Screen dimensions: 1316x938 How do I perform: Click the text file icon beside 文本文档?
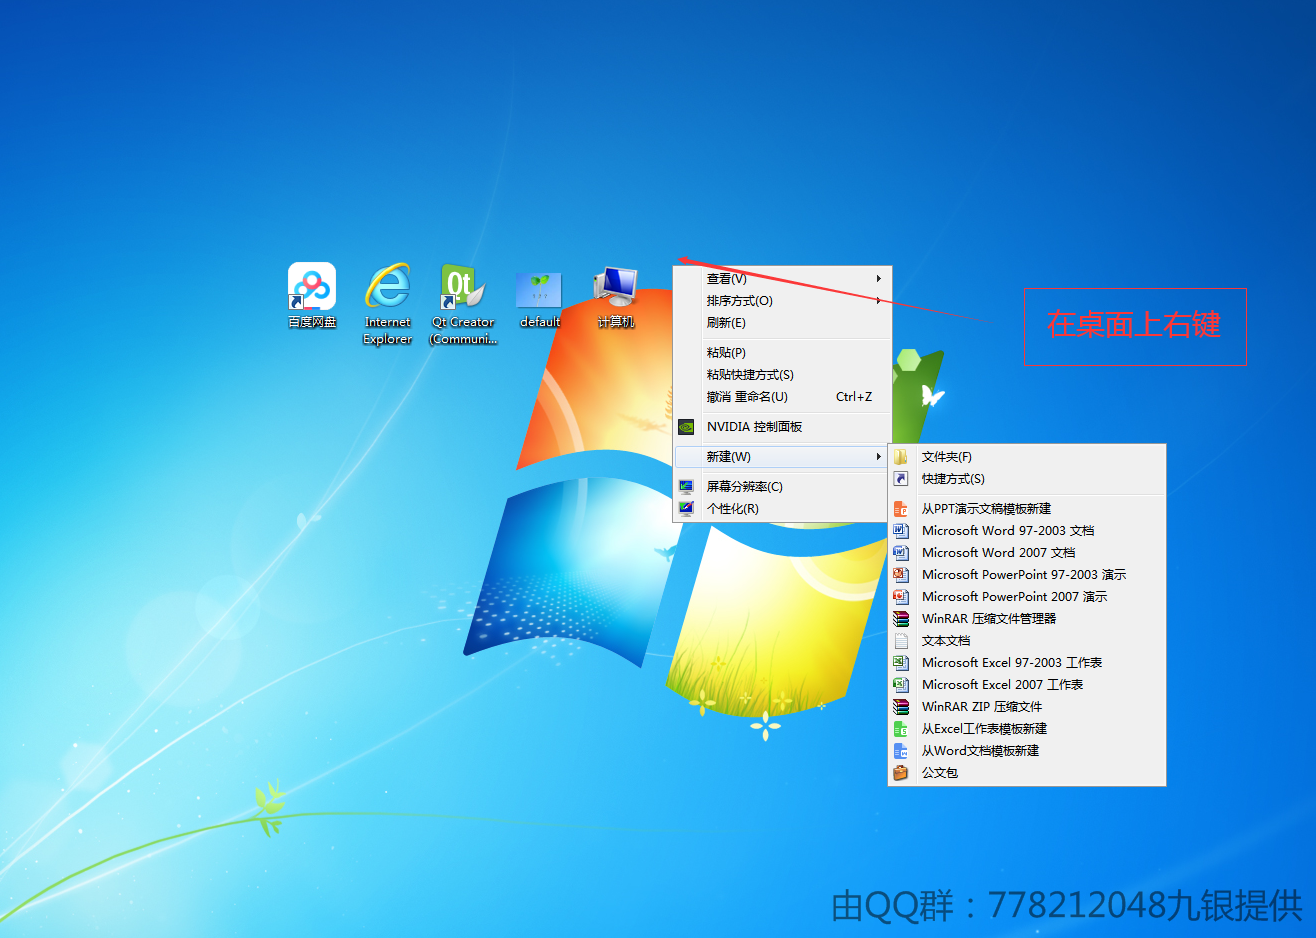coord(901,641)
